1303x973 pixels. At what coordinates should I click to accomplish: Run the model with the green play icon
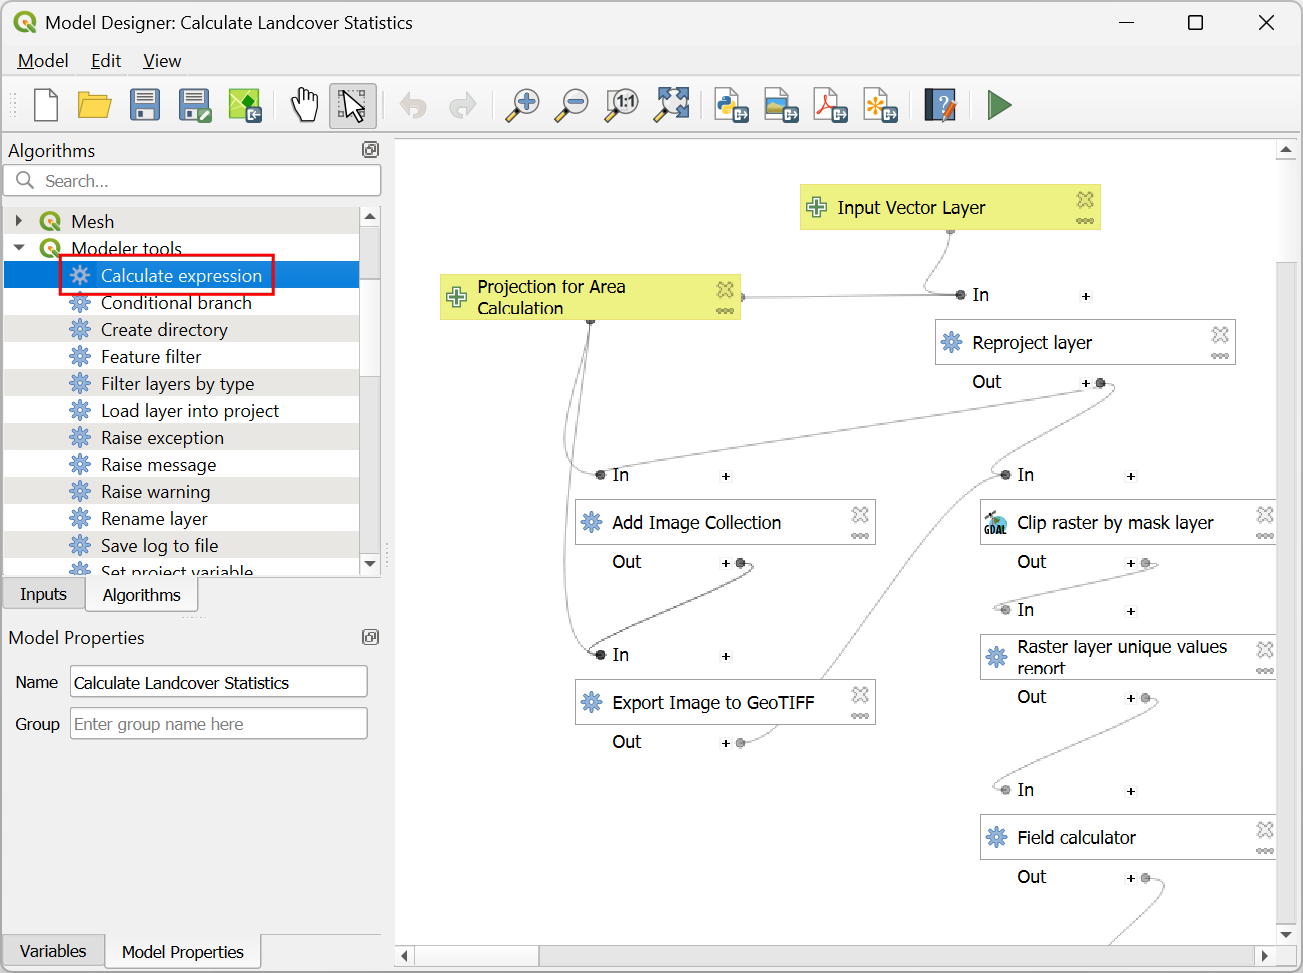click(x=999, y=105)
